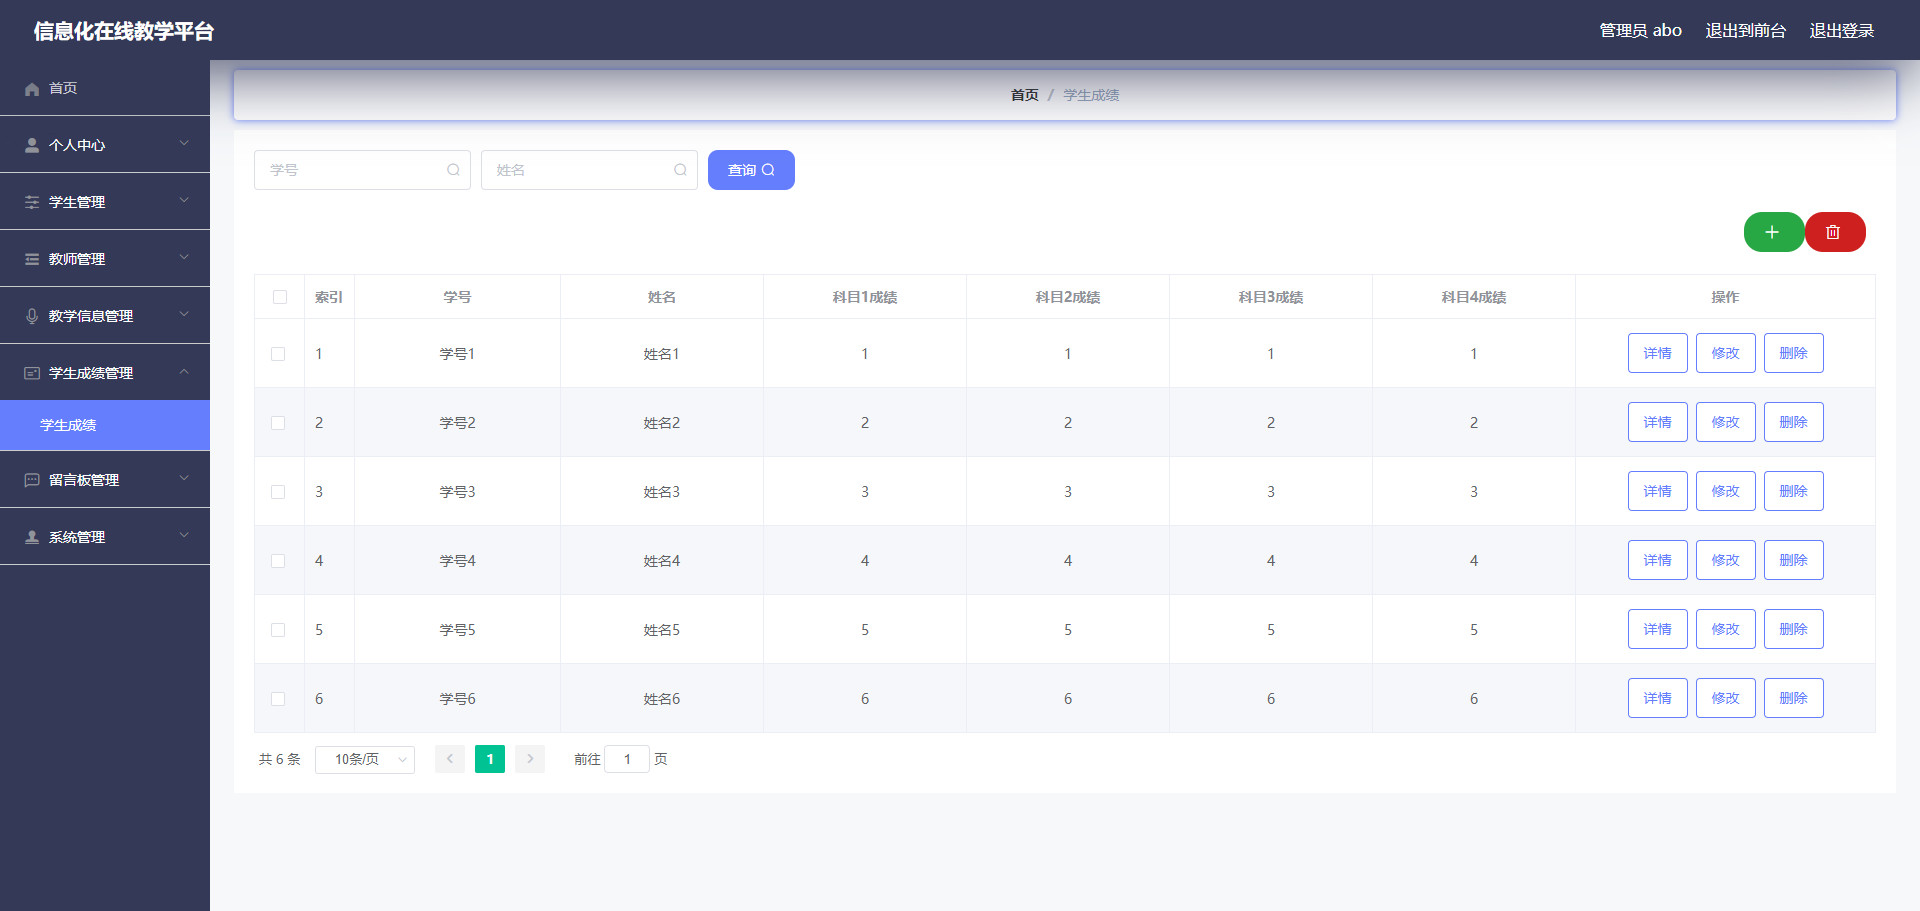Check the row checkbox for 学号3
The height and width of the screenshot is (911, 1920).
(x=278, y=492)
